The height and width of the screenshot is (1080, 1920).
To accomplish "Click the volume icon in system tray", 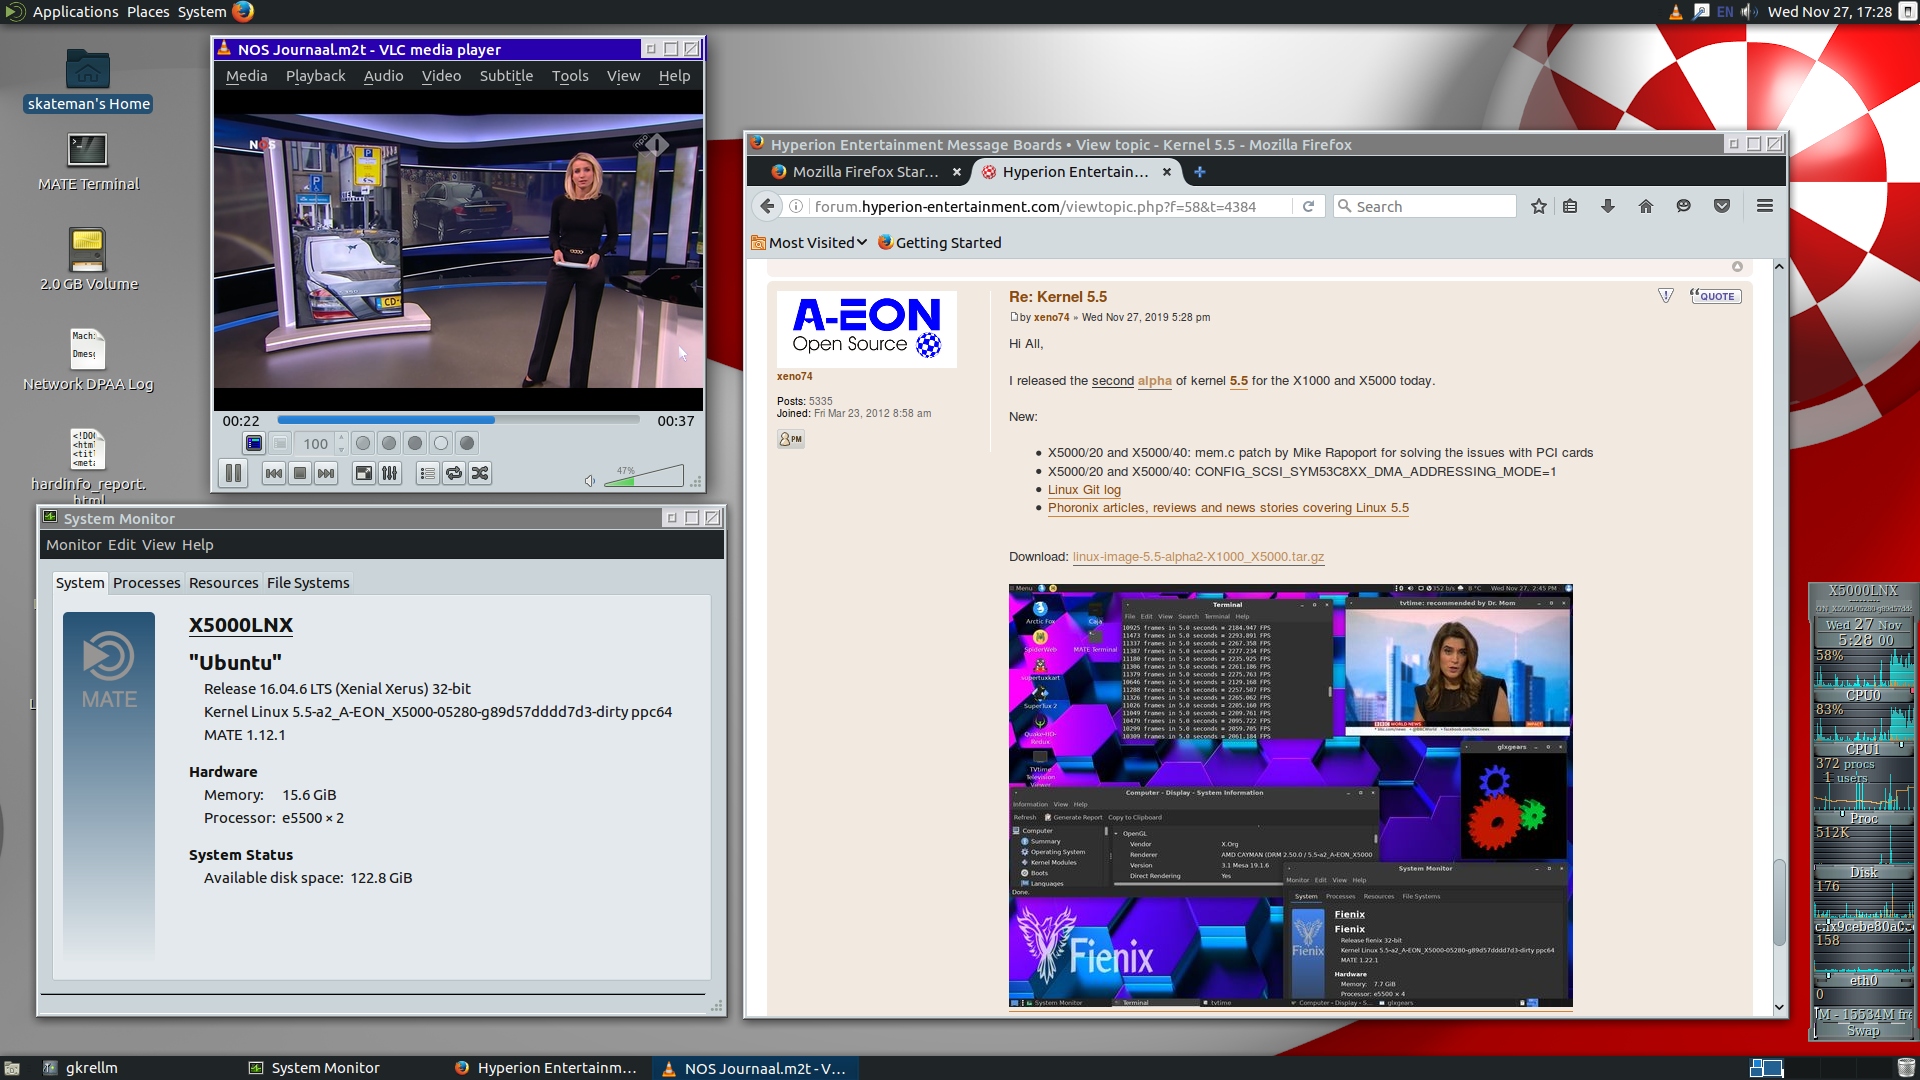I will coord(1749,12).
